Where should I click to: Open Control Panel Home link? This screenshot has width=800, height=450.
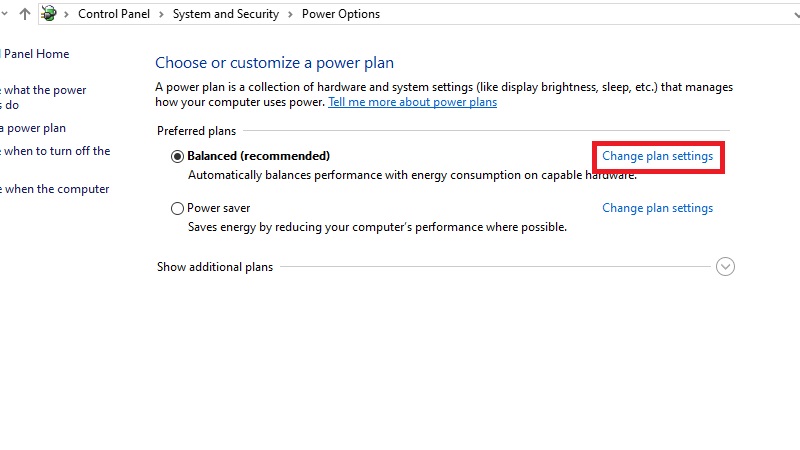36,54
